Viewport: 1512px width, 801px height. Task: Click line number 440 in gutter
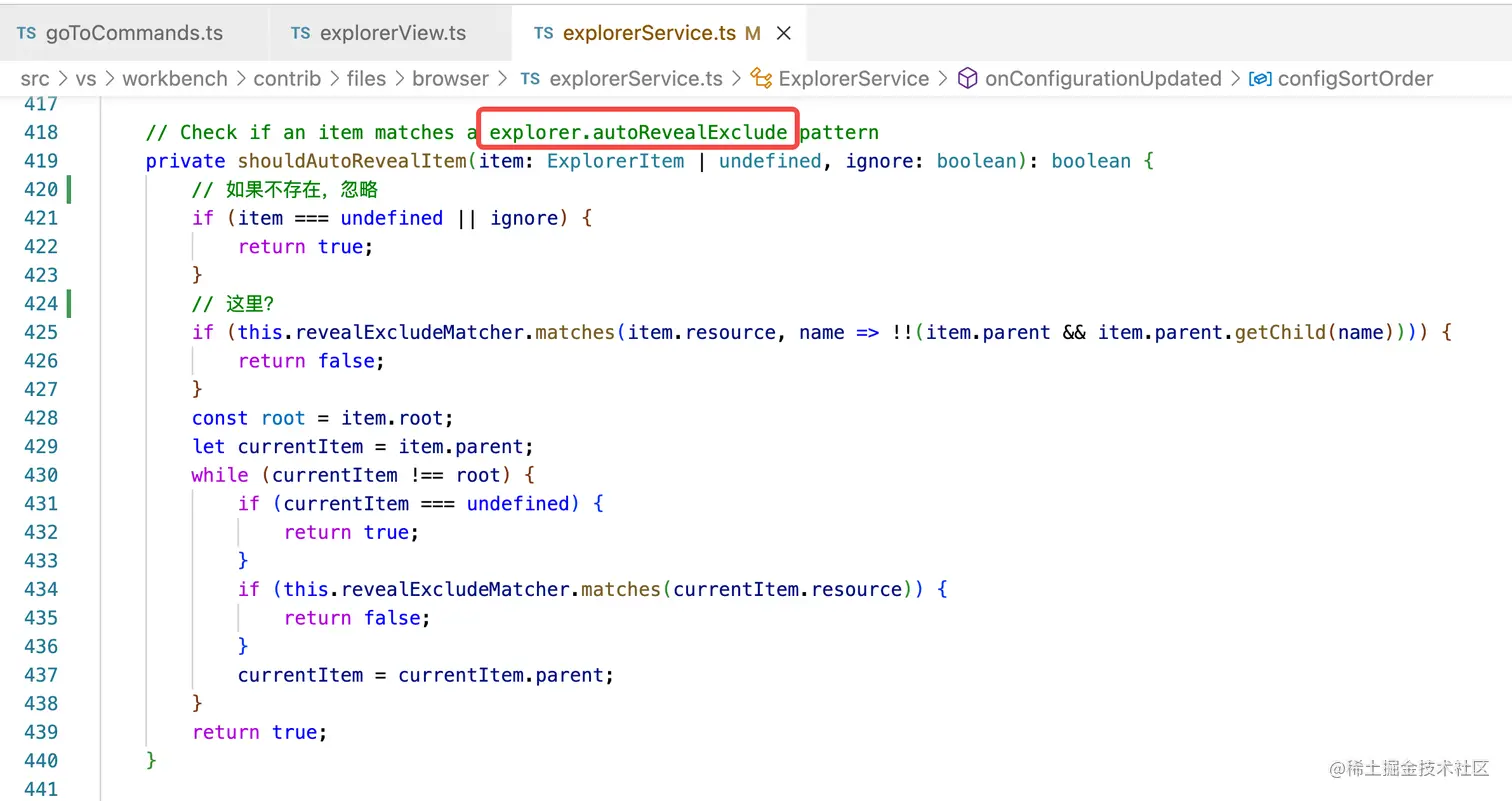tap(40, 760)
